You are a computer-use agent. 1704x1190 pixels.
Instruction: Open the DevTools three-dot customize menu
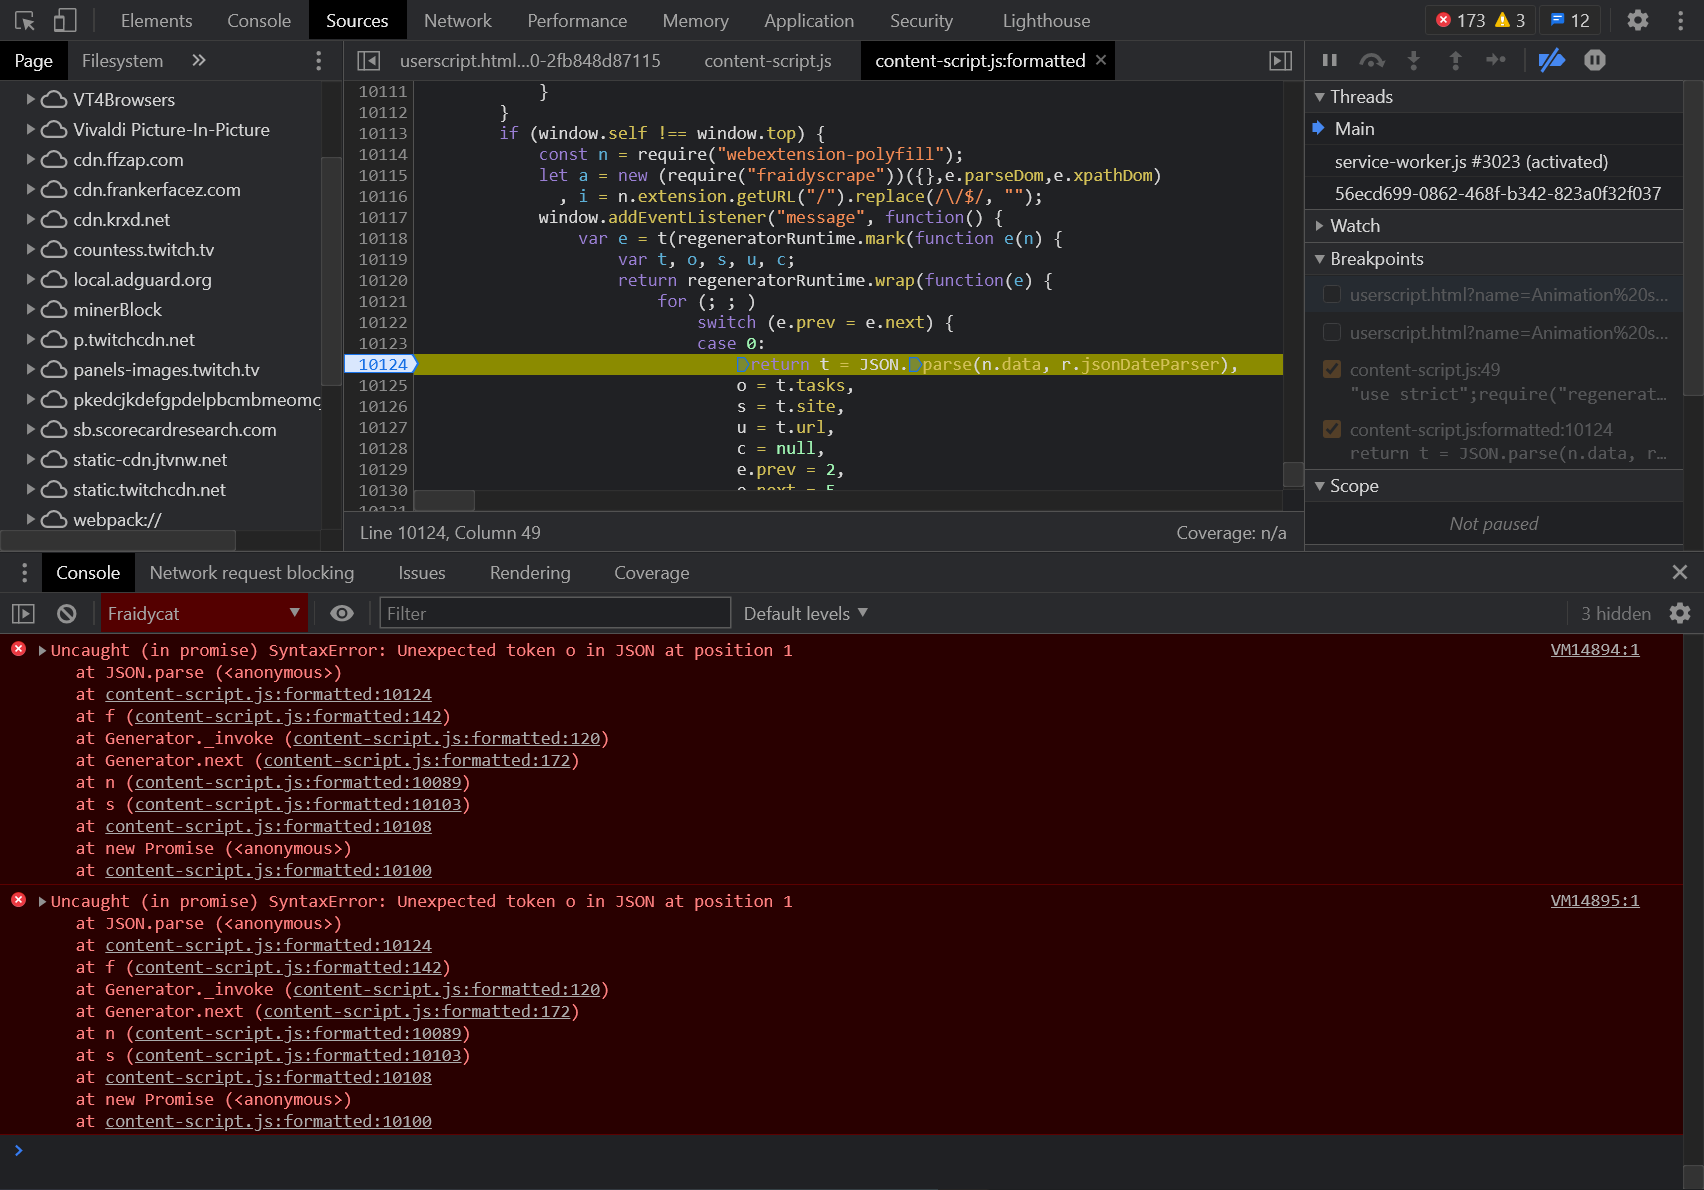click(1681, 20)
